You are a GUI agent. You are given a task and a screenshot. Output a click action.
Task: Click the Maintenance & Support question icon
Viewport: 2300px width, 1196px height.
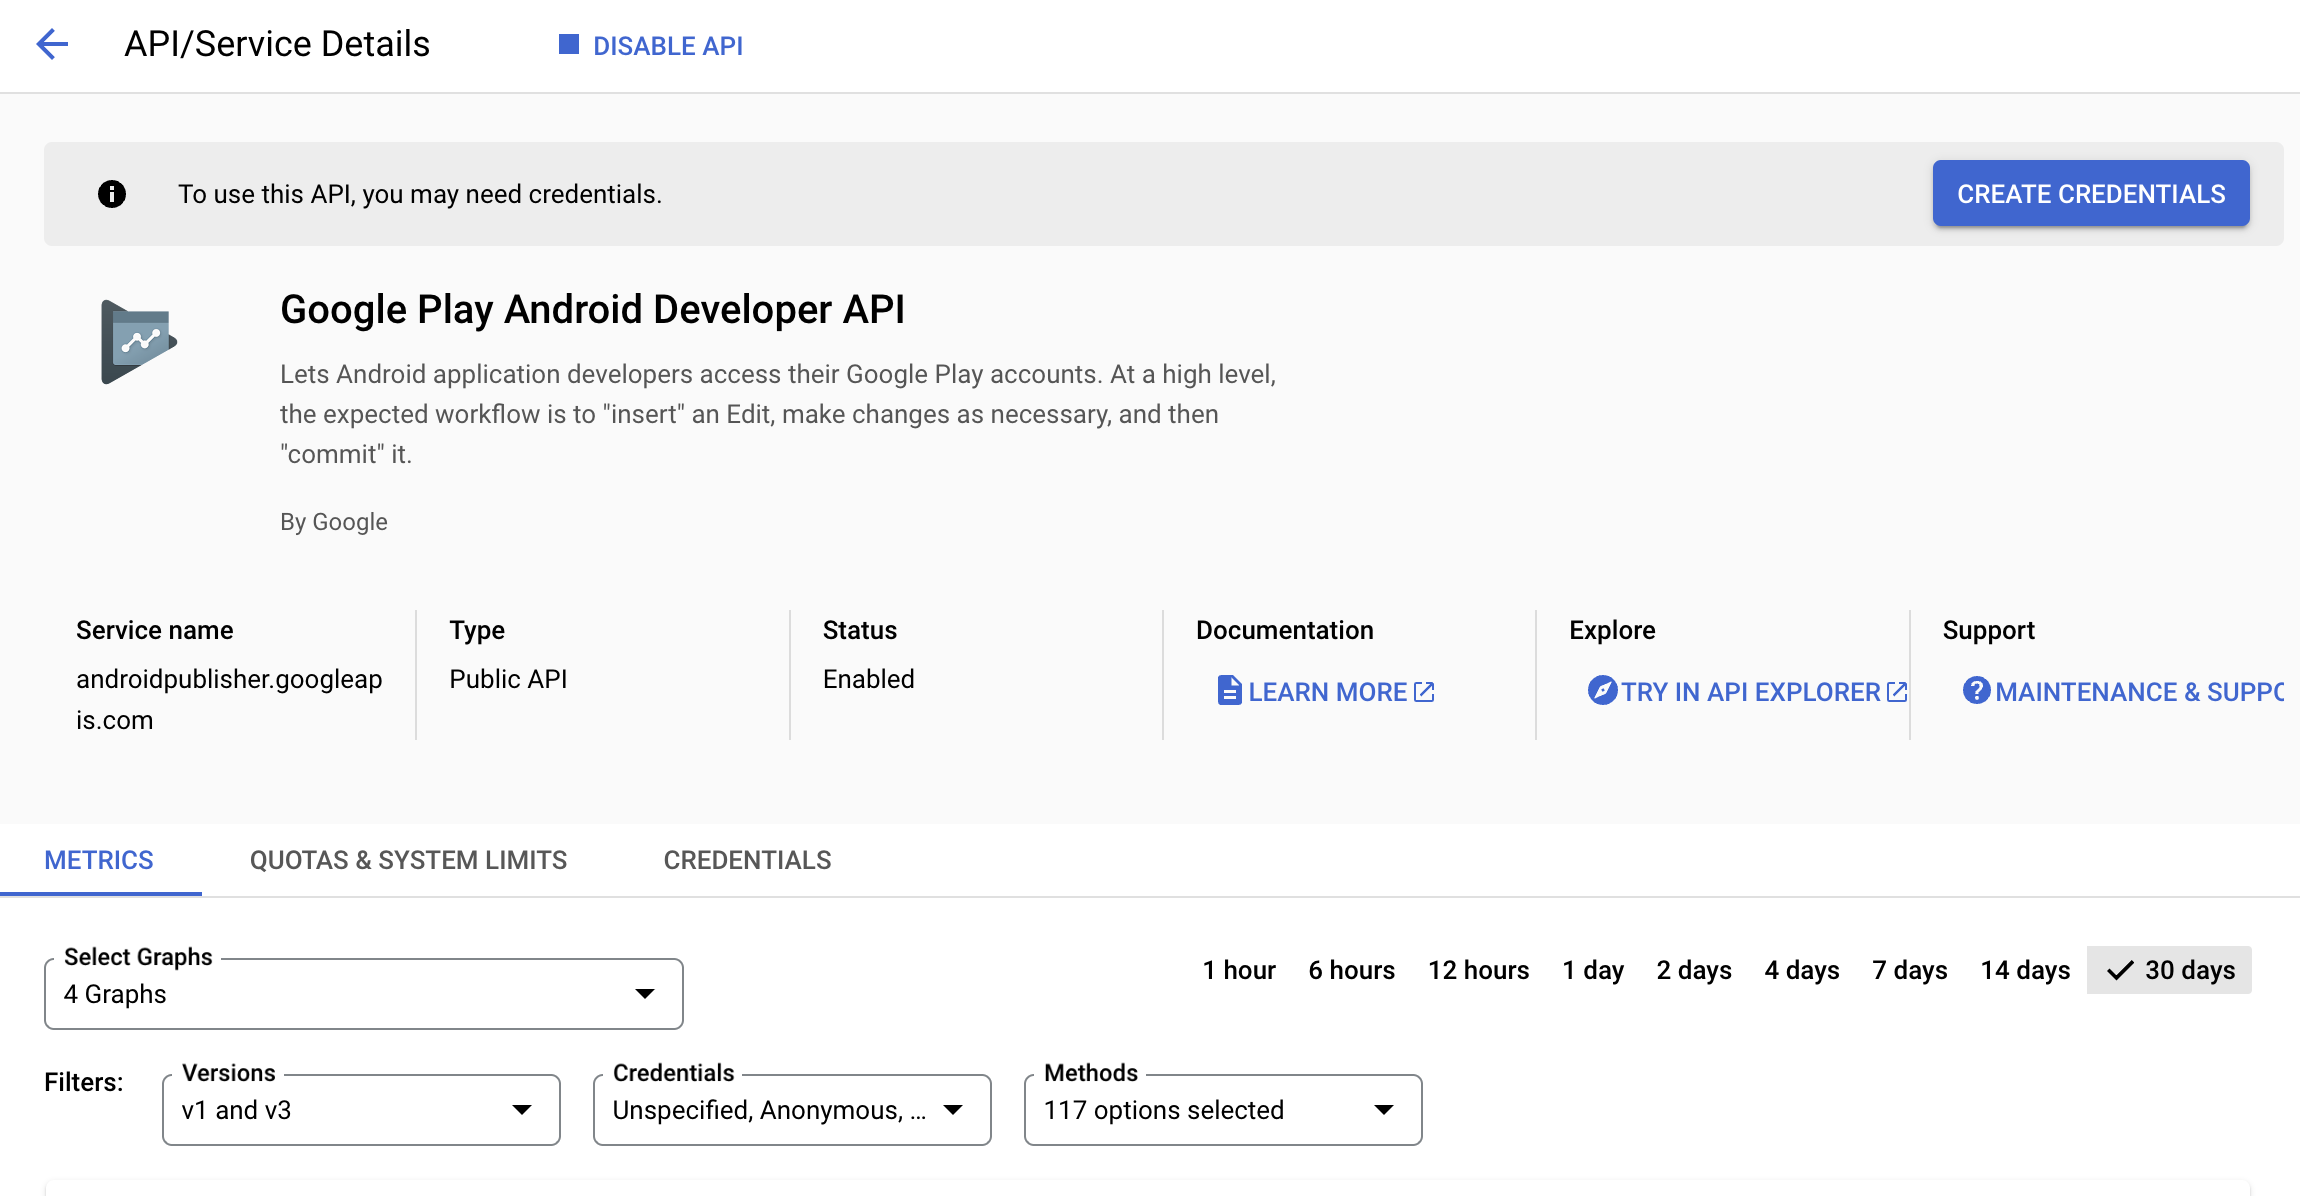1976,691
